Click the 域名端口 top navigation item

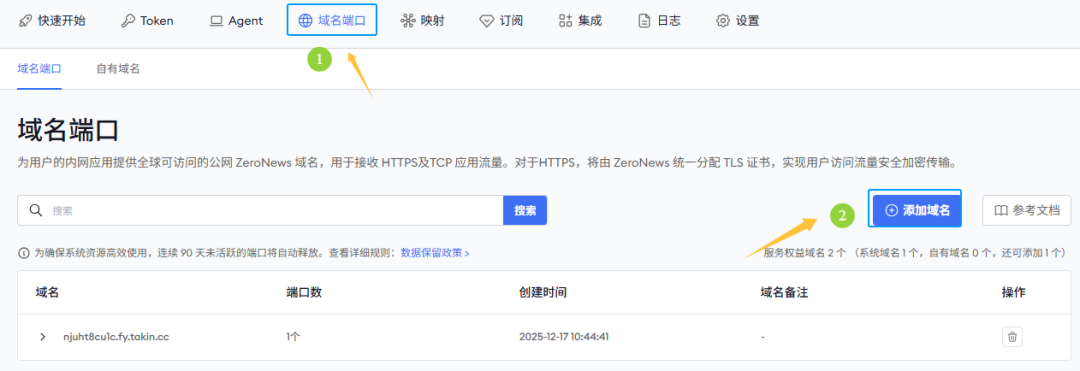331,21
